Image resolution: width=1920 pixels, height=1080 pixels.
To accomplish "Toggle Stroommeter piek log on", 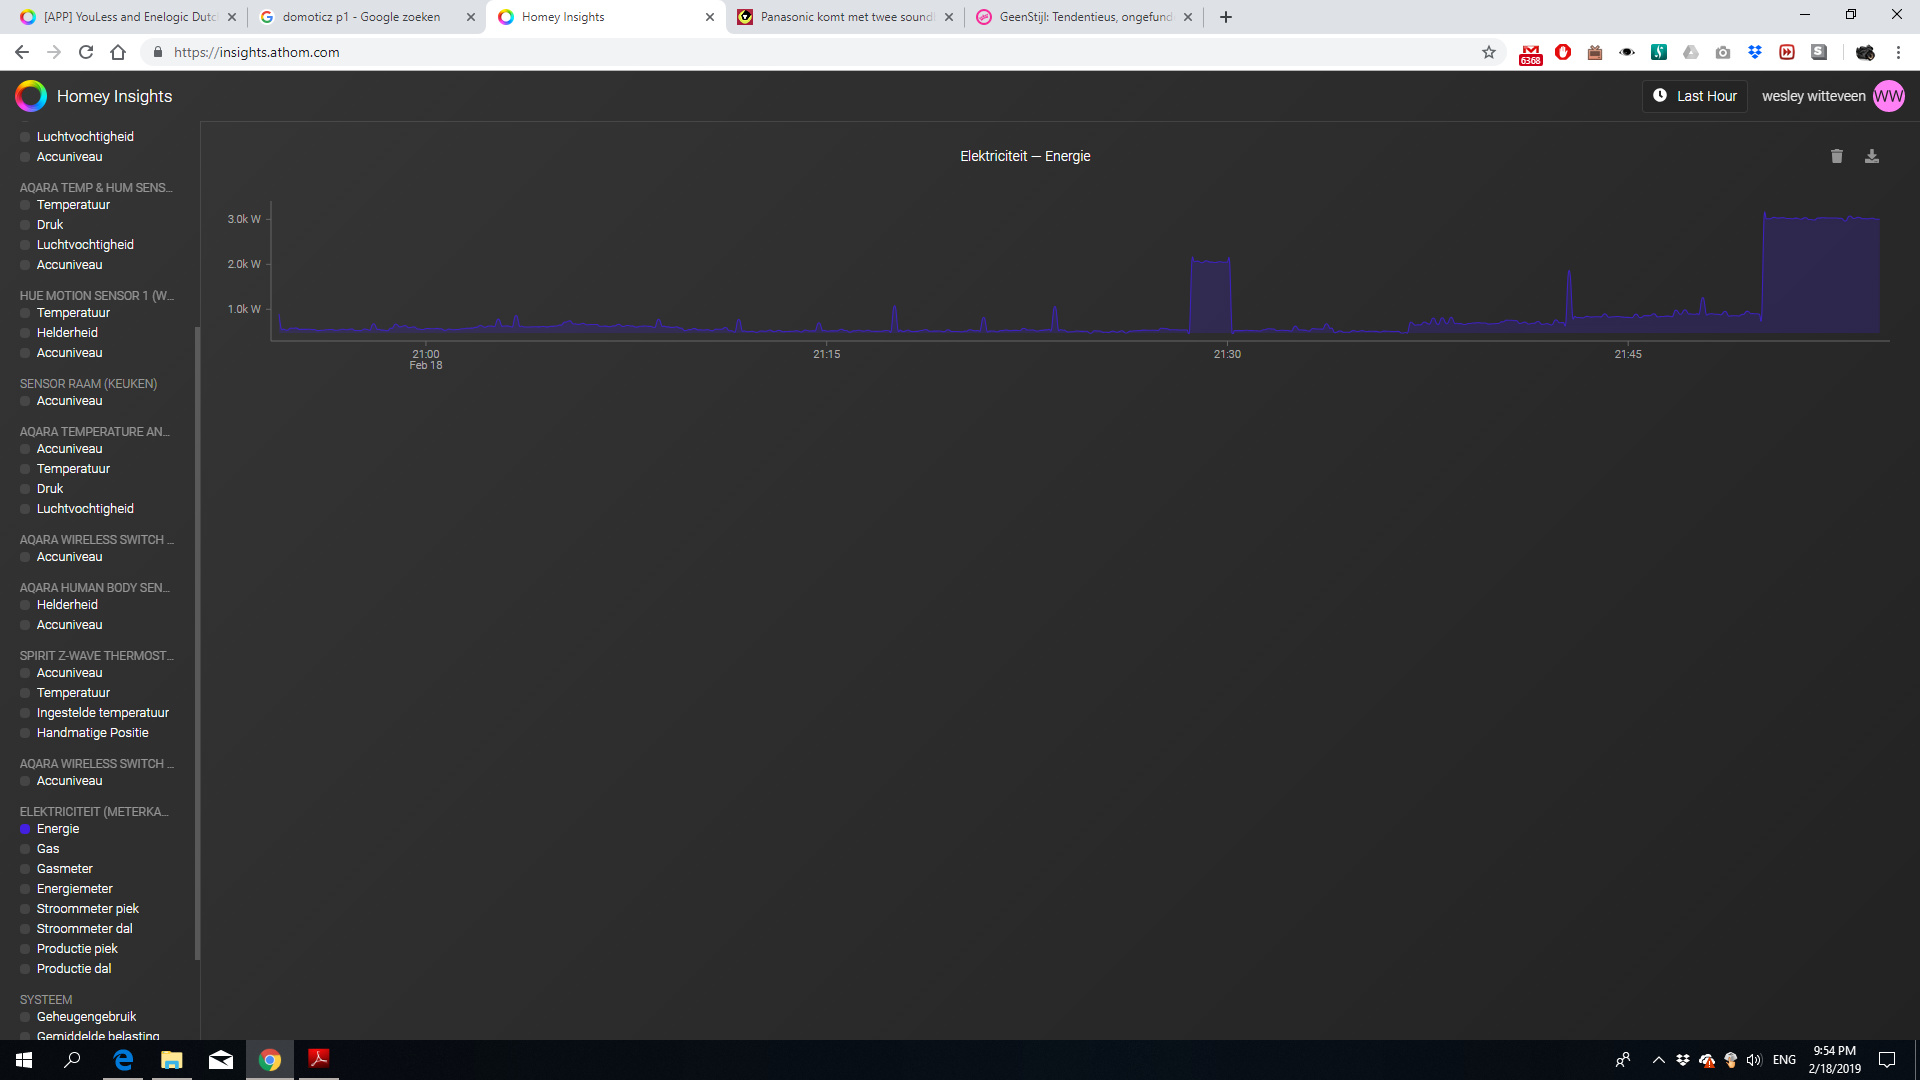I will point(26,909).
